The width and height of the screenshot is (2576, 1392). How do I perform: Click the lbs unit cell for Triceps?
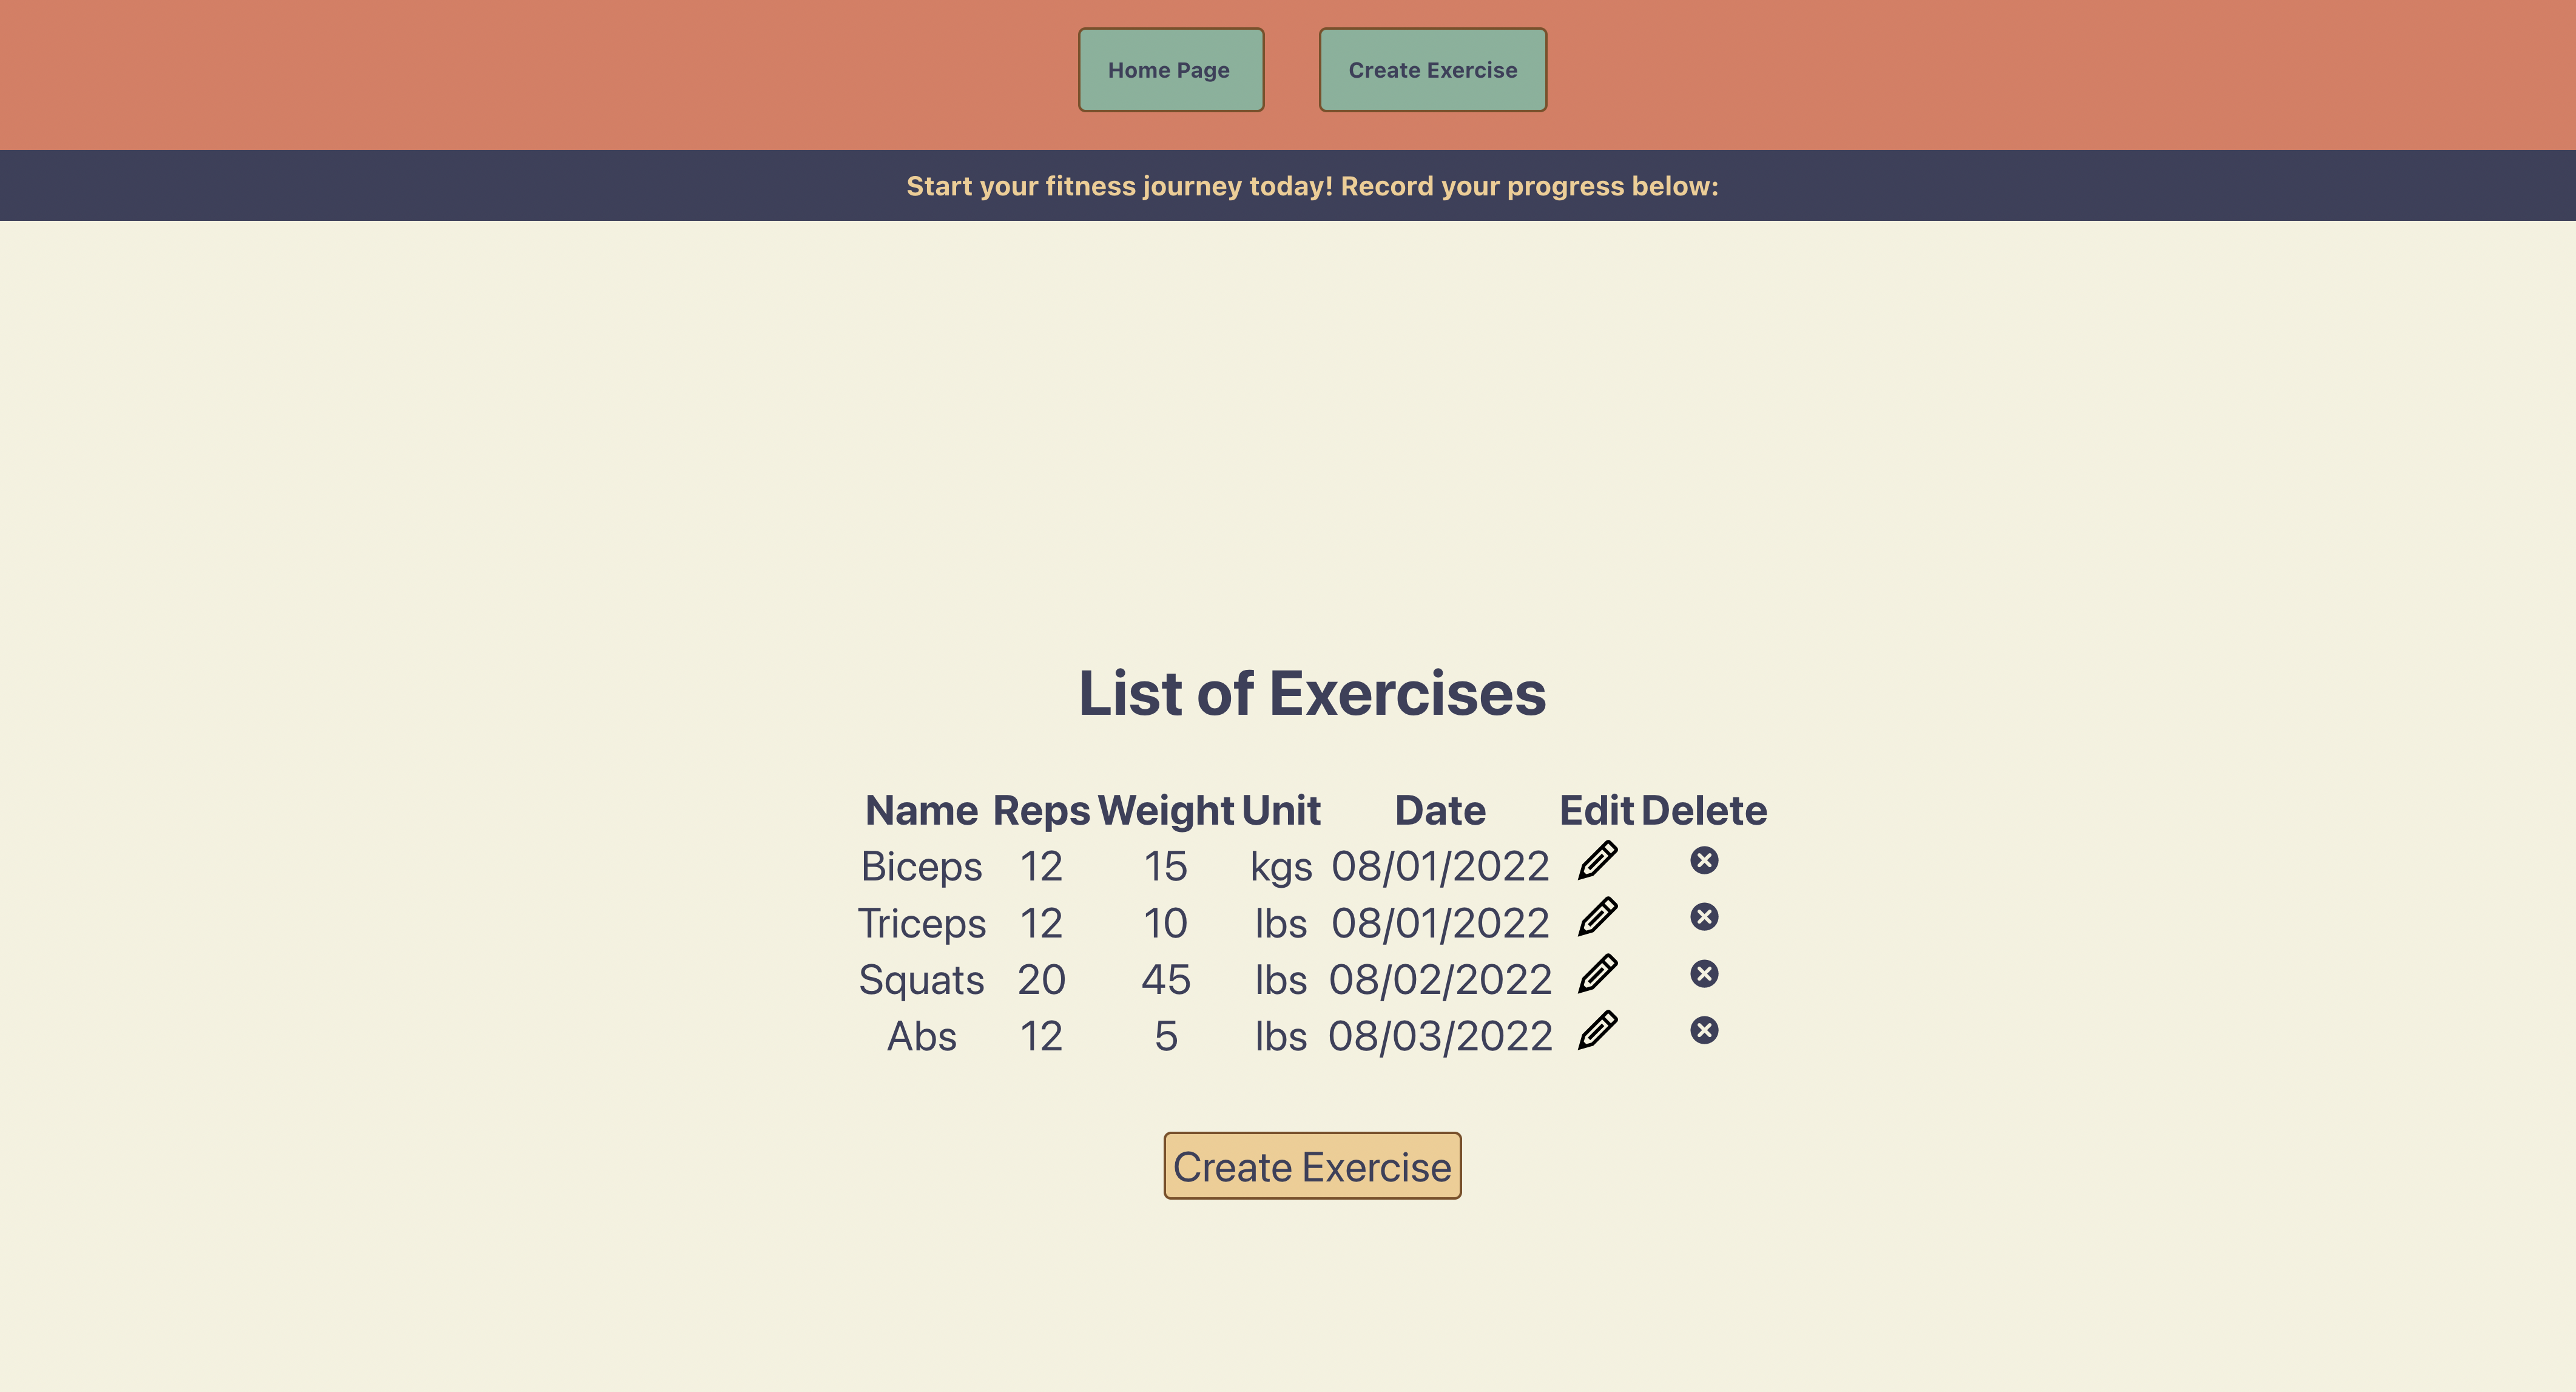(x=1281, y=924)
